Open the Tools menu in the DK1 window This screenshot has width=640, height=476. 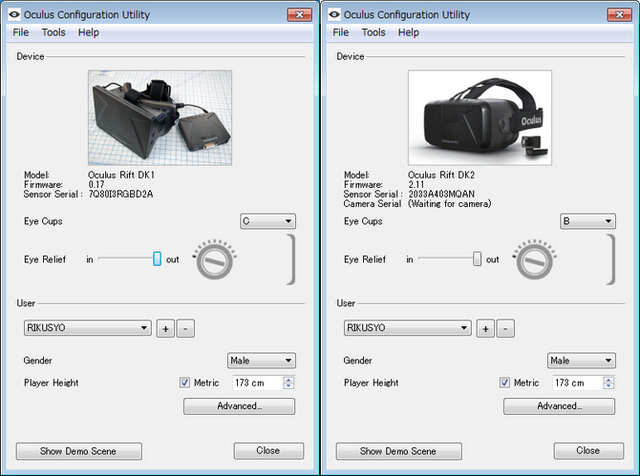coord(53,32)
